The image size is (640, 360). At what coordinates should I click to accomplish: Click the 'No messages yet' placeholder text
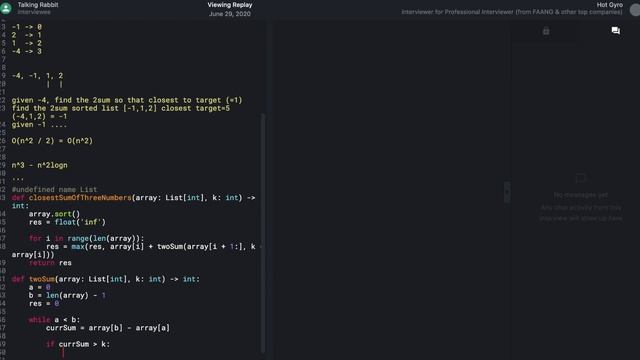coord(580,195)
